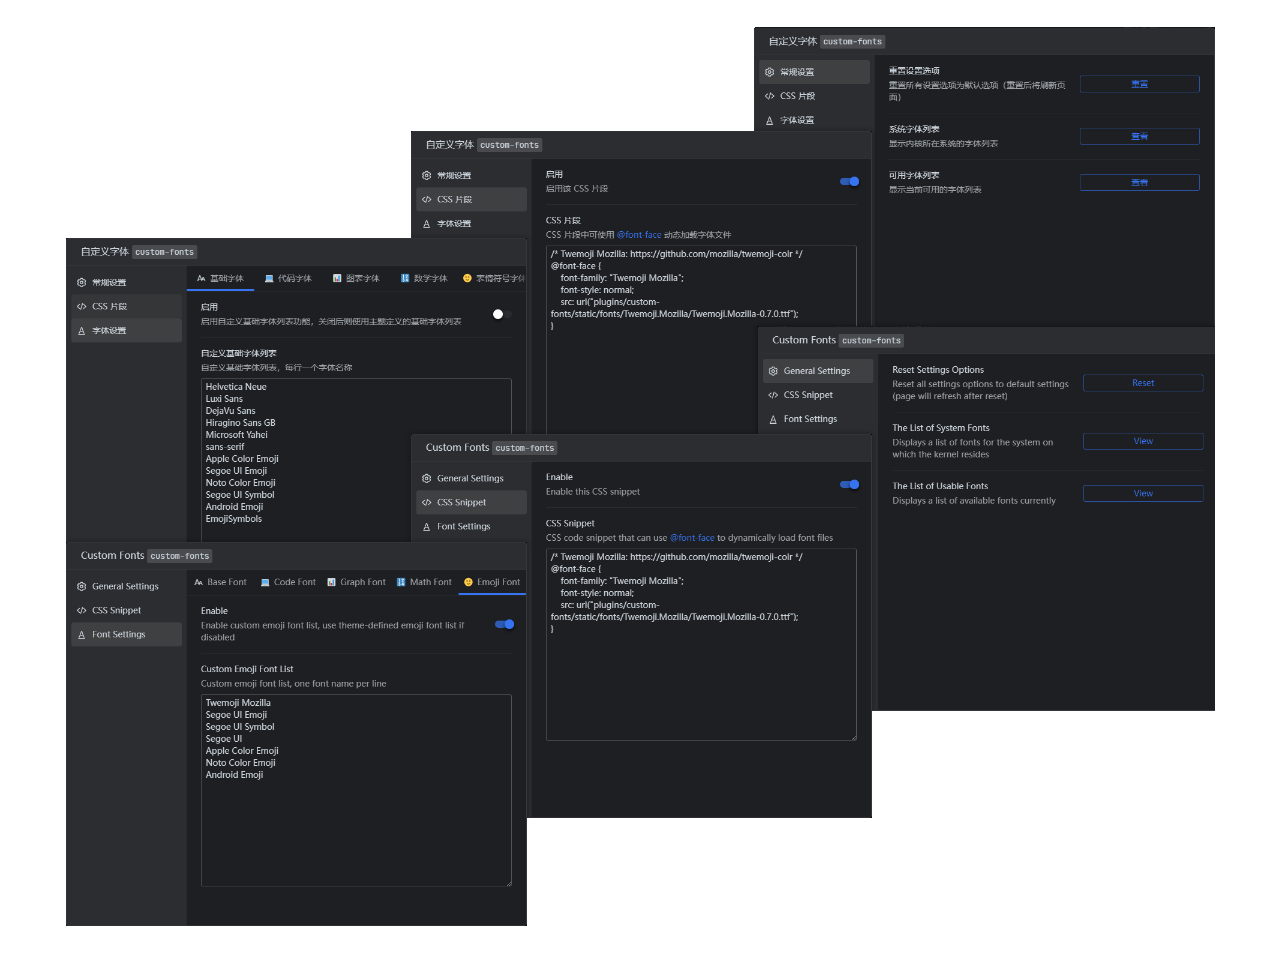Viewport: 1280px width, 960px height.
Task: Disable the custom emoji font list toggle
Action: 503,623
